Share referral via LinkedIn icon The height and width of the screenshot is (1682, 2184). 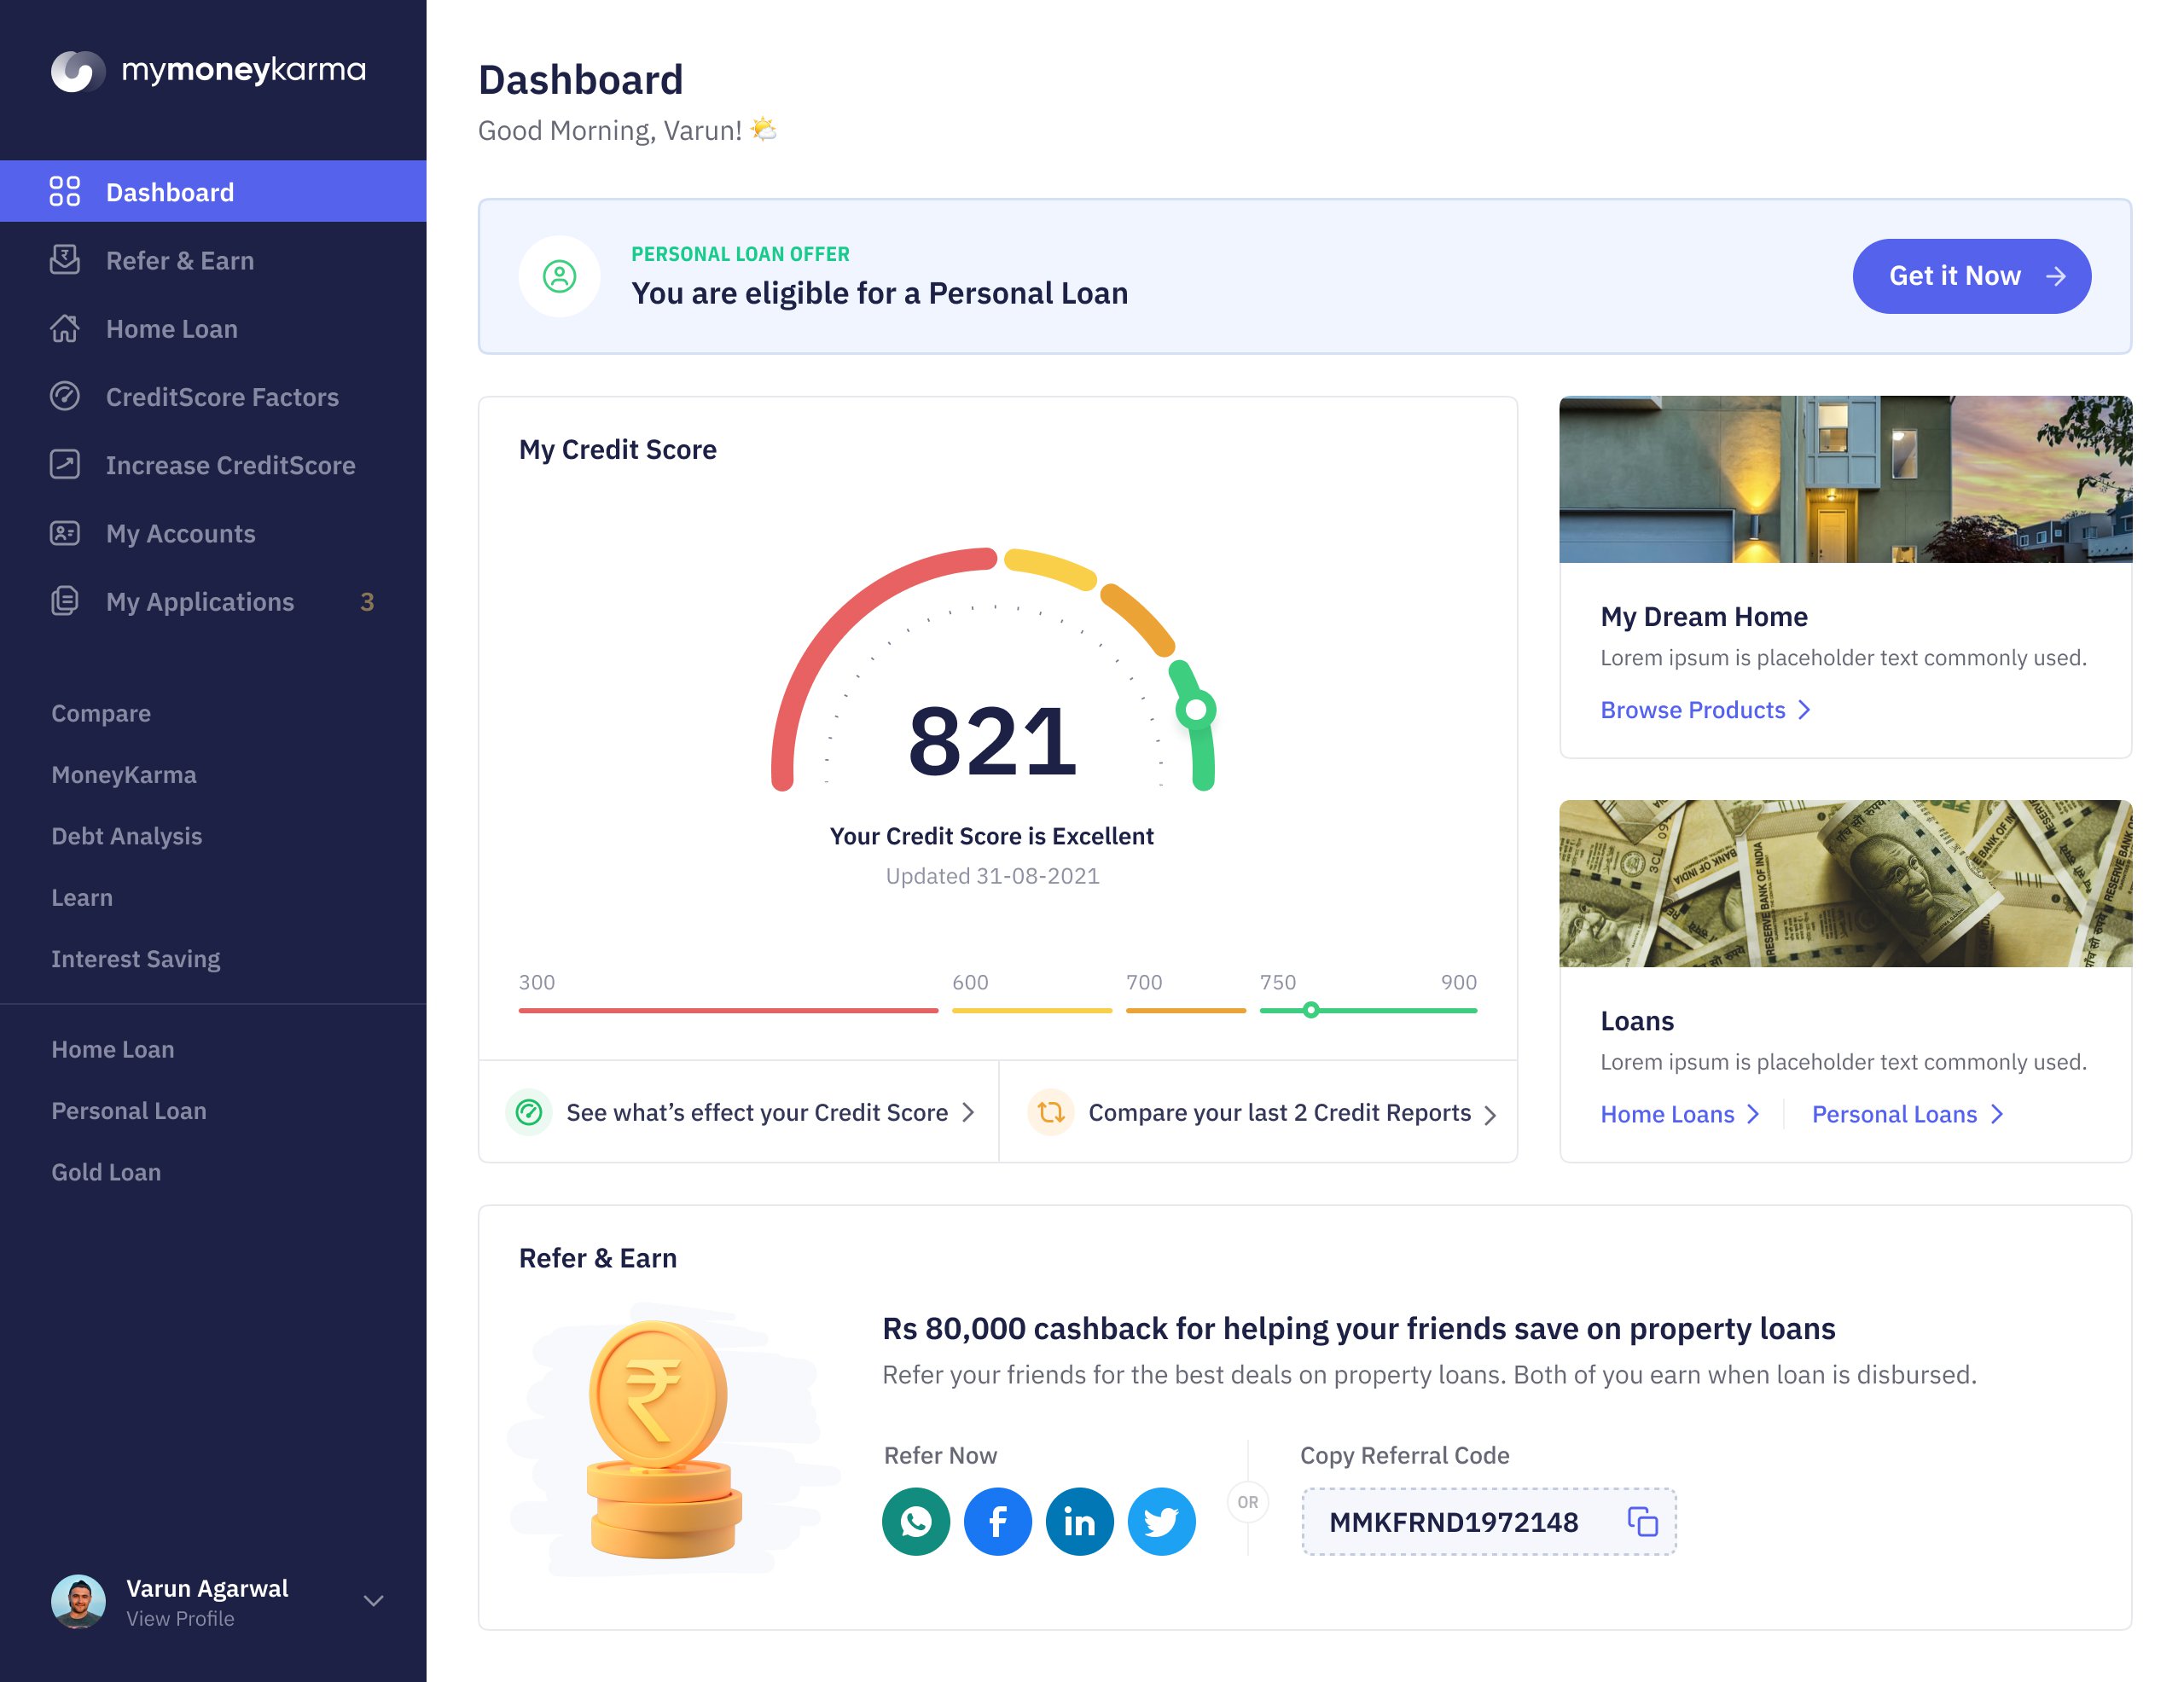click(x=1079, y=1521)
